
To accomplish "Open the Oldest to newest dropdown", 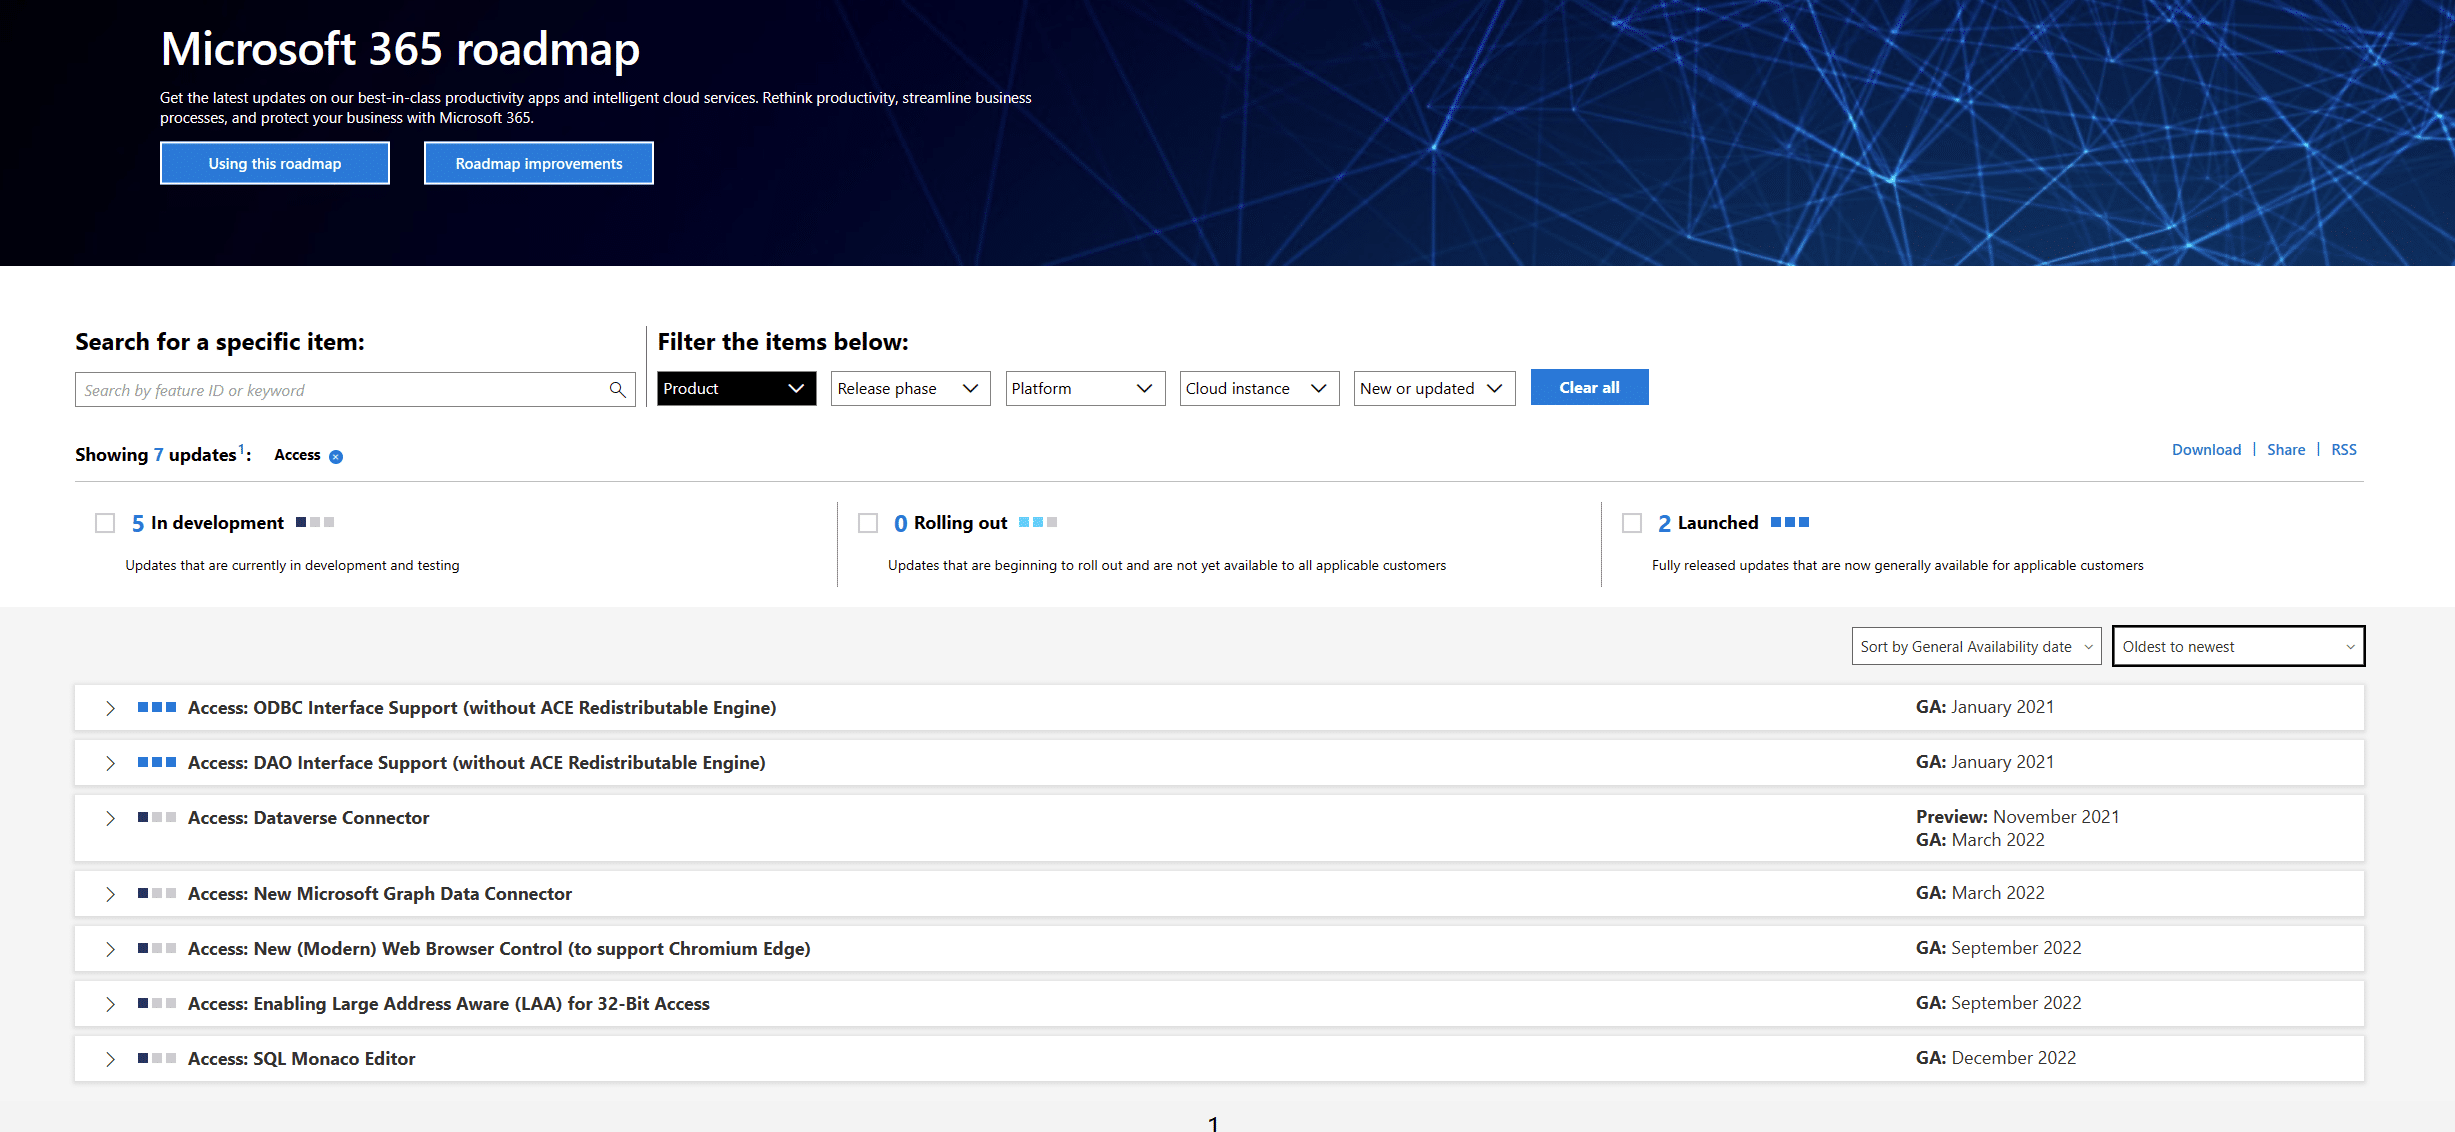I will pyautogui.click(x=2238, y=646).
